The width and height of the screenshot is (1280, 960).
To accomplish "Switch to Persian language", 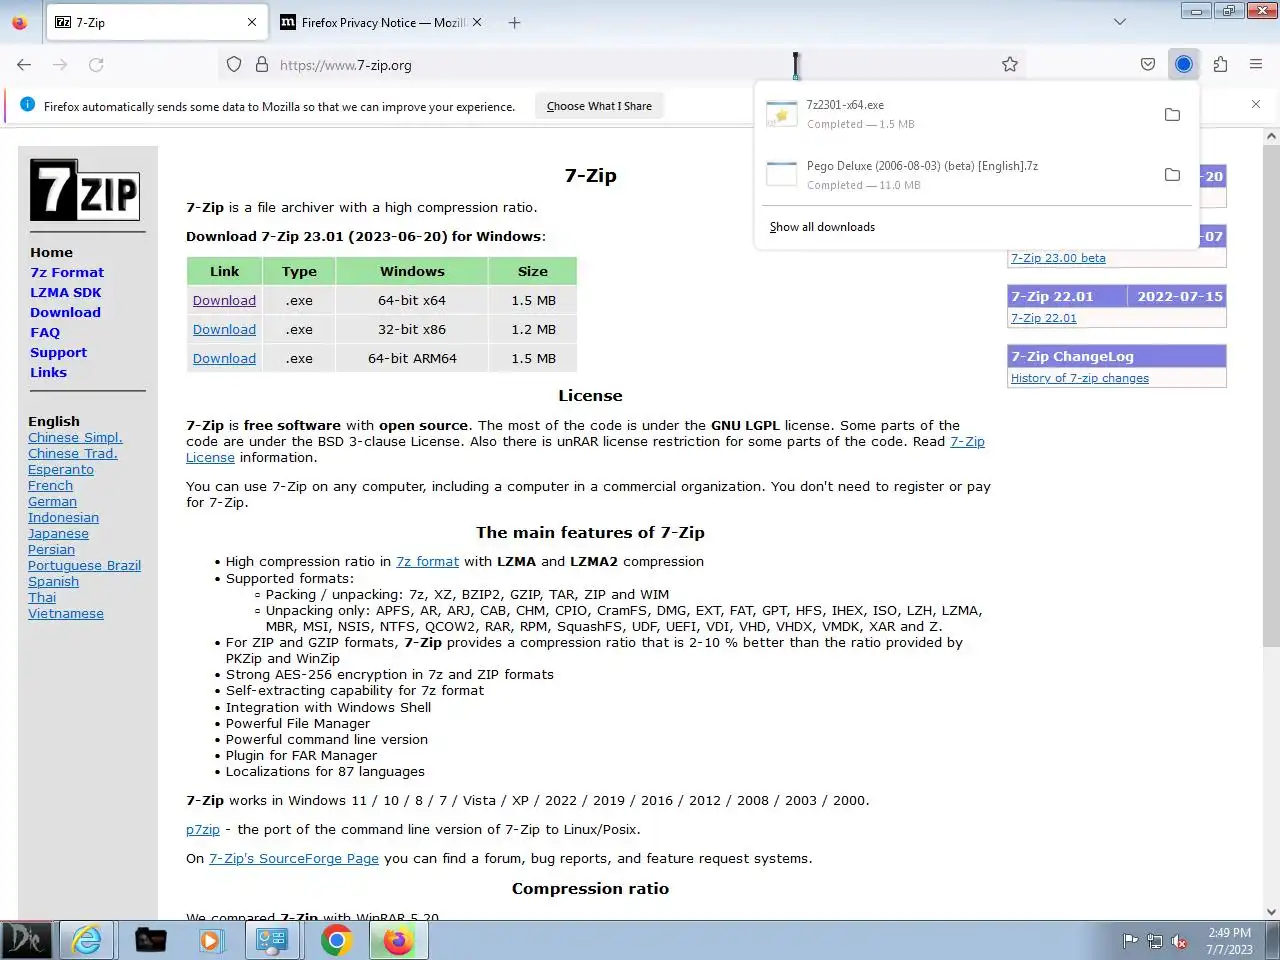I will (51, 549).
